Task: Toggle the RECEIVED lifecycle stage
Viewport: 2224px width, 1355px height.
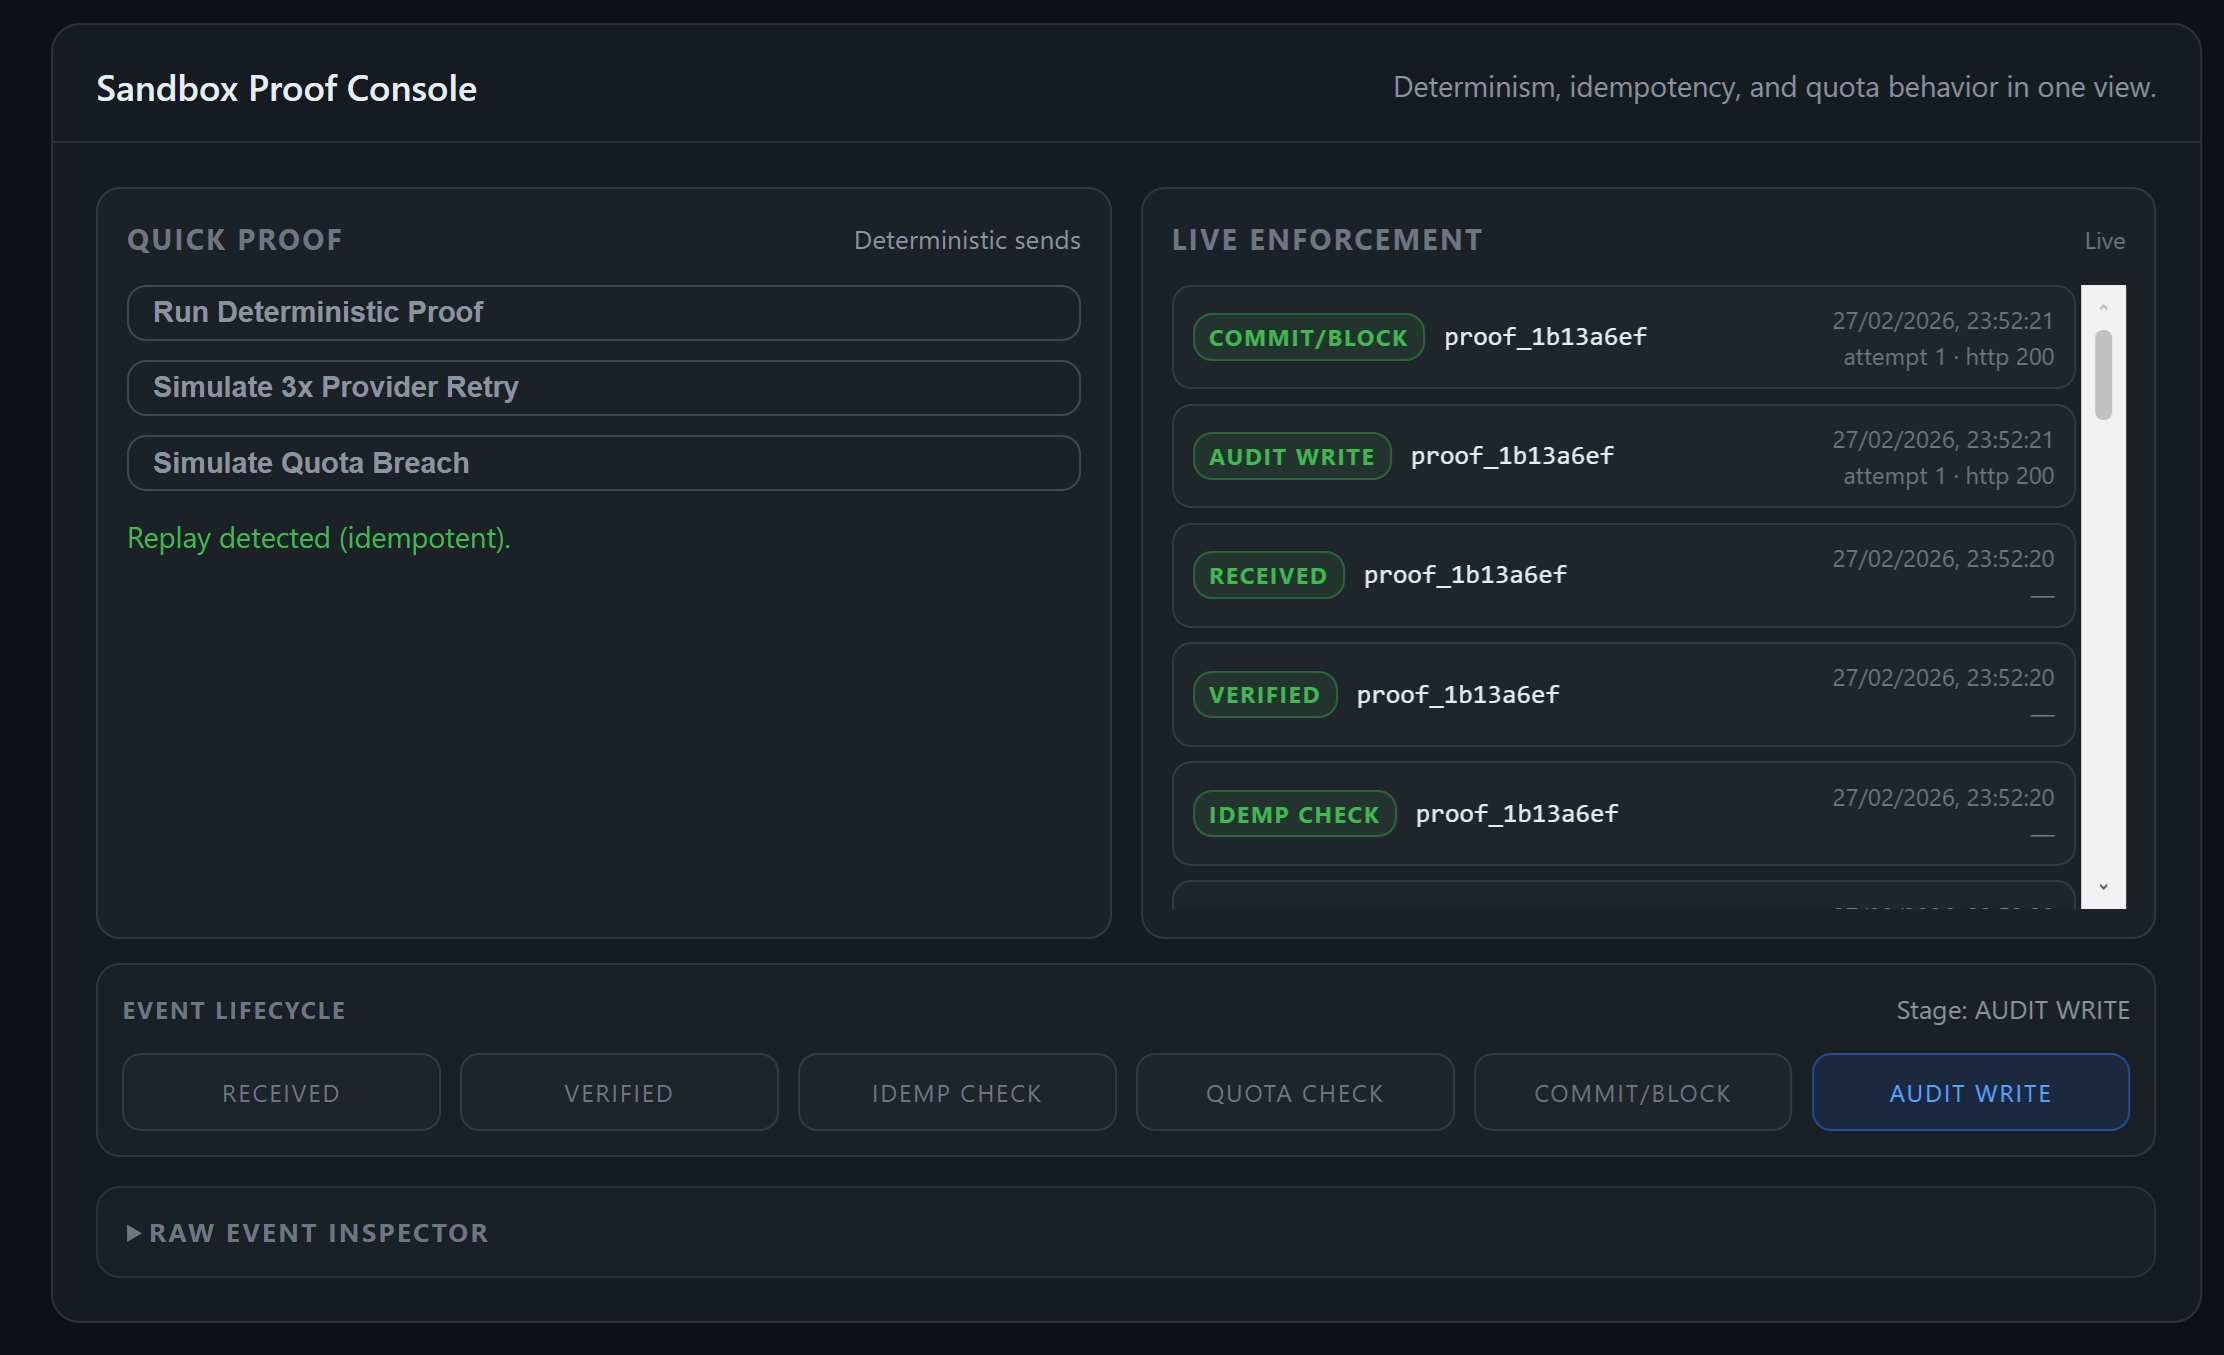Action: [x=280, y=1092]
